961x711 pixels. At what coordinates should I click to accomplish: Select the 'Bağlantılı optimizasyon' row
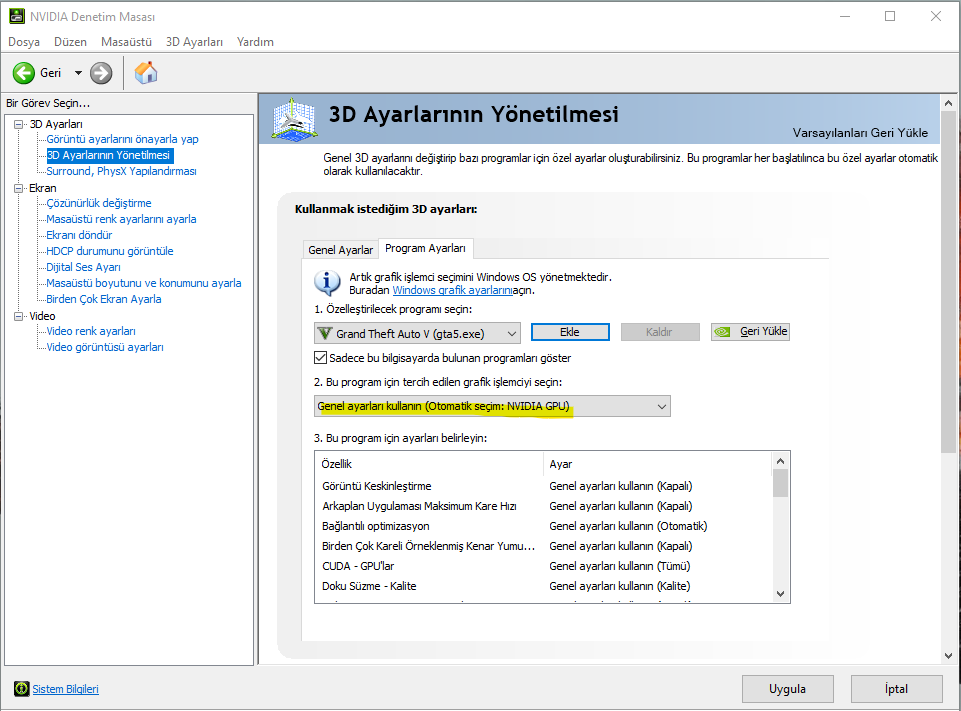[x=543, y=526]
